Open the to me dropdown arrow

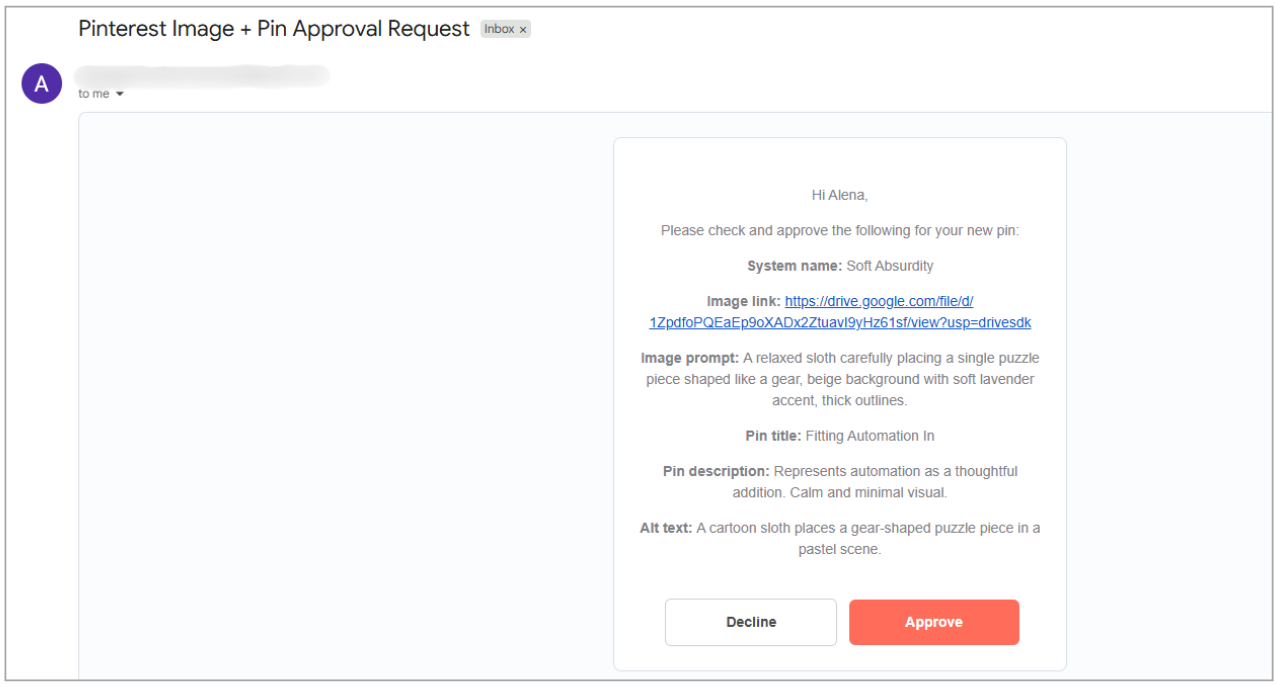pyautogui.click(x=118, y=93)
